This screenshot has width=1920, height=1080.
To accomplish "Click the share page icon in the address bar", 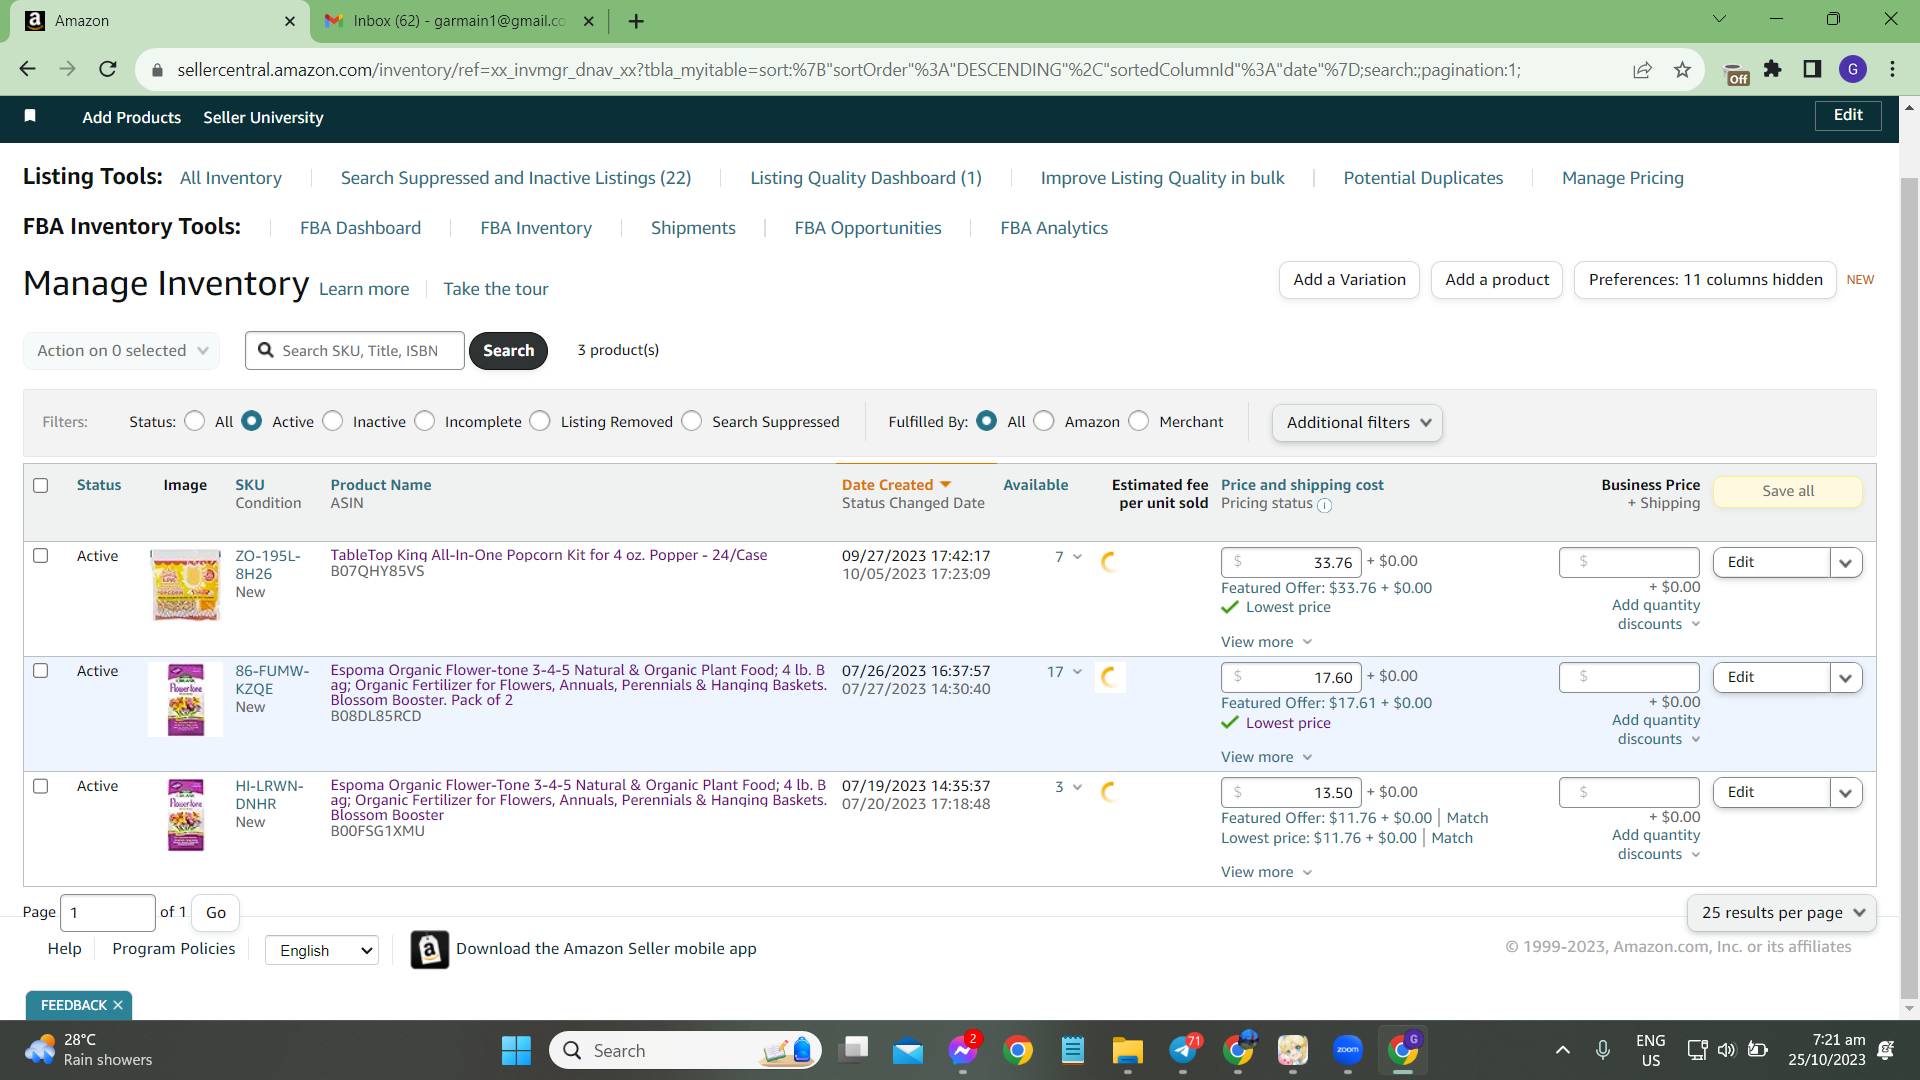I will (1642, 69).
